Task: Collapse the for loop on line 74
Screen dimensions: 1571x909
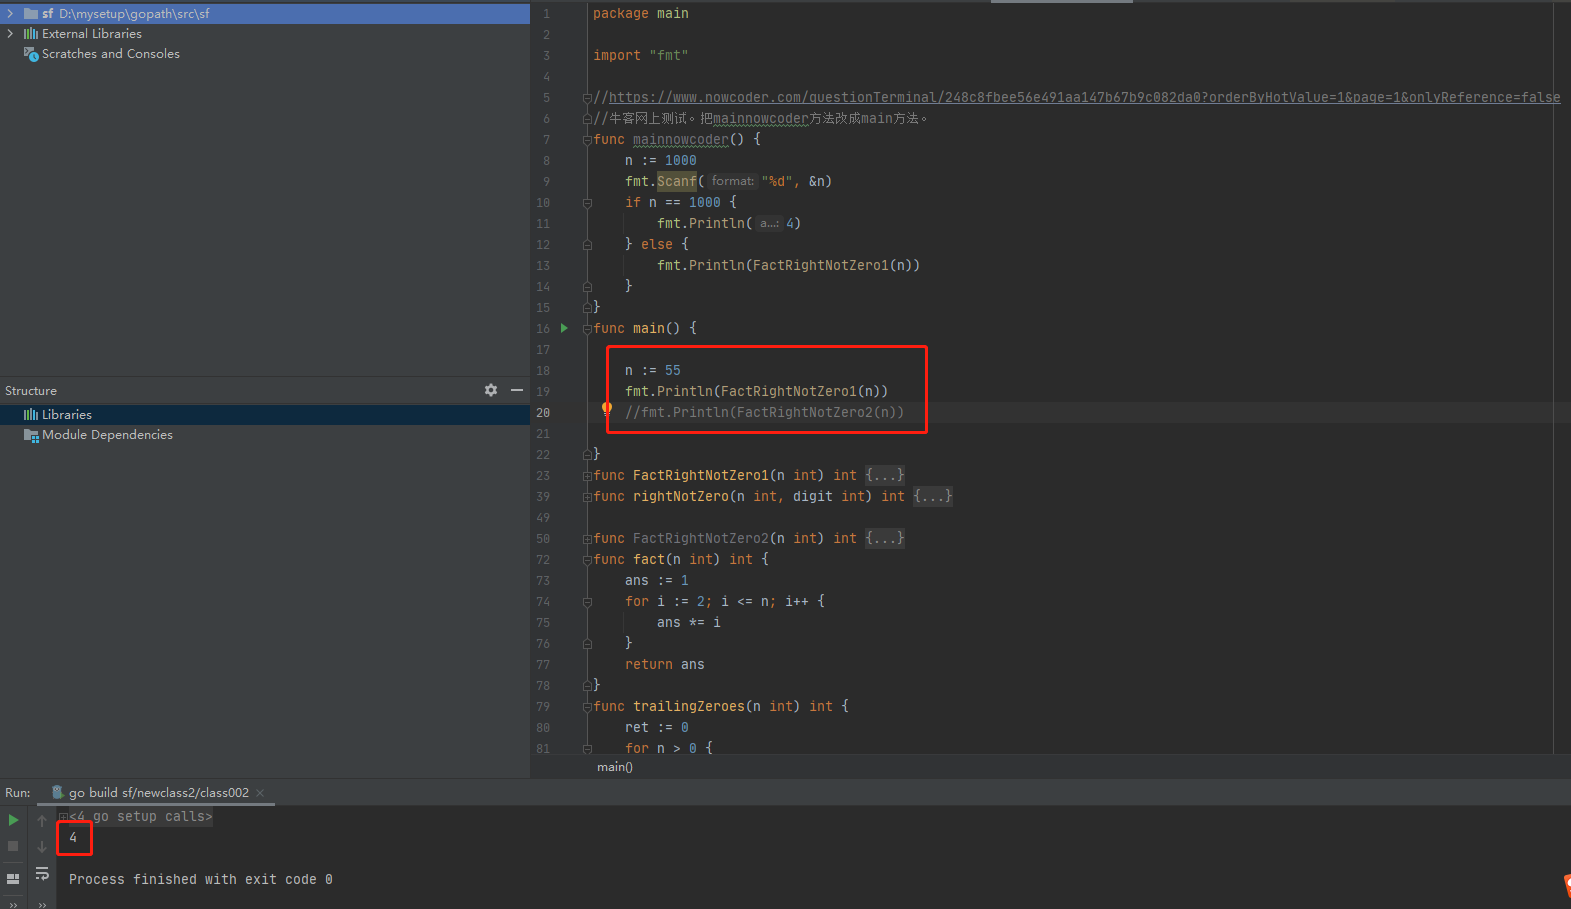Action: click(587, 602)
